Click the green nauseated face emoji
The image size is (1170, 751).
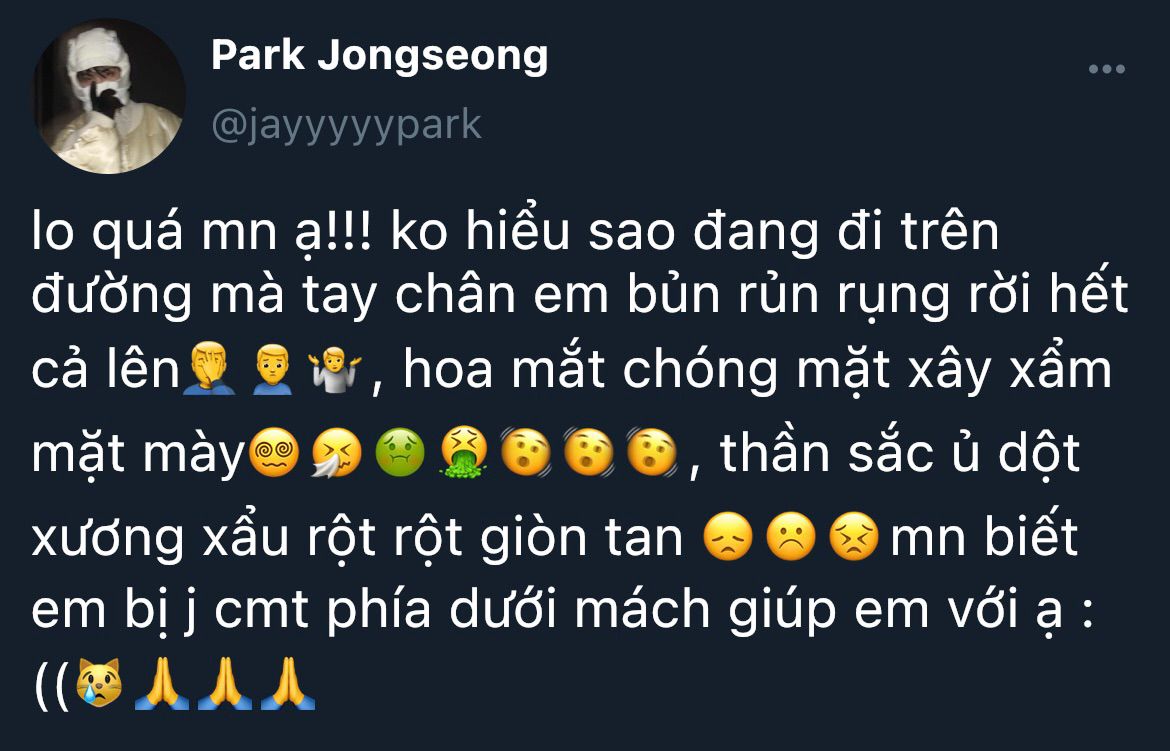click(399, 453)
